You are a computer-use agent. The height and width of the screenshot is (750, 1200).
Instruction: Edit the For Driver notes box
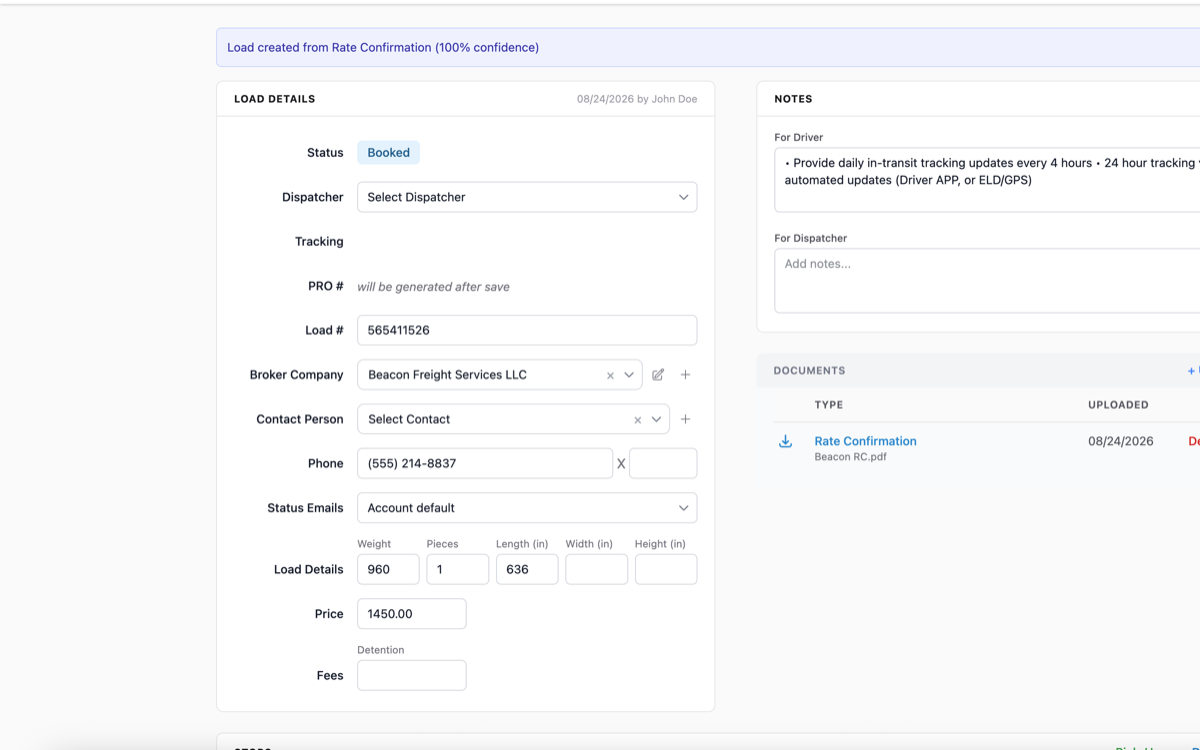point(987,180)
